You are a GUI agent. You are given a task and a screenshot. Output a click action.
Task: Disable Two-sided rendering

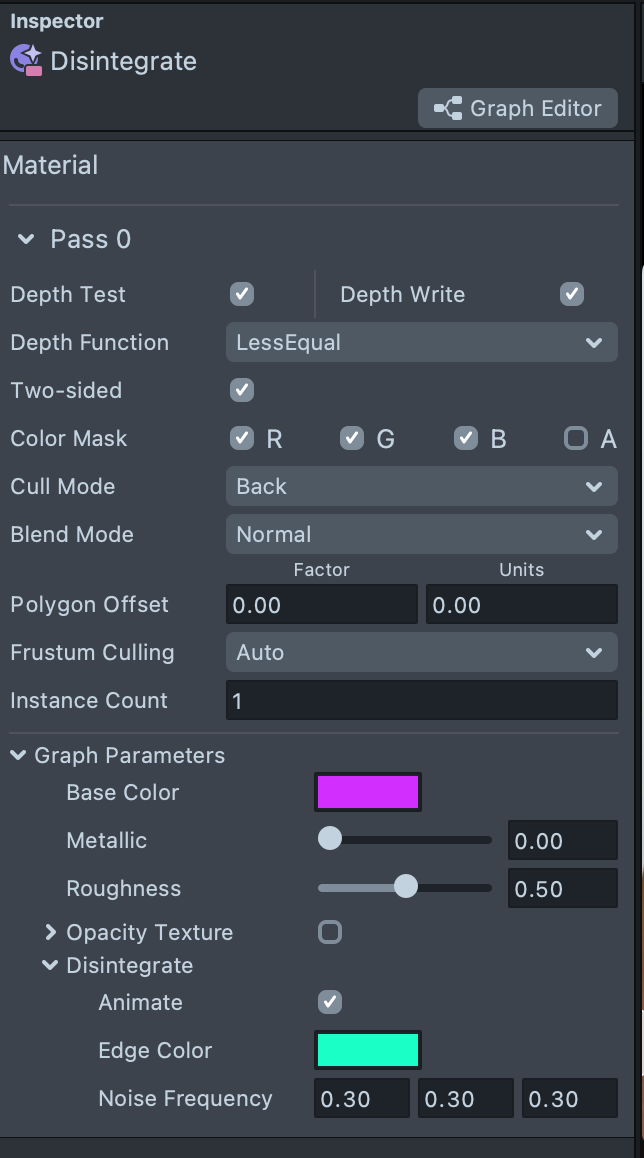click(239, 390)
